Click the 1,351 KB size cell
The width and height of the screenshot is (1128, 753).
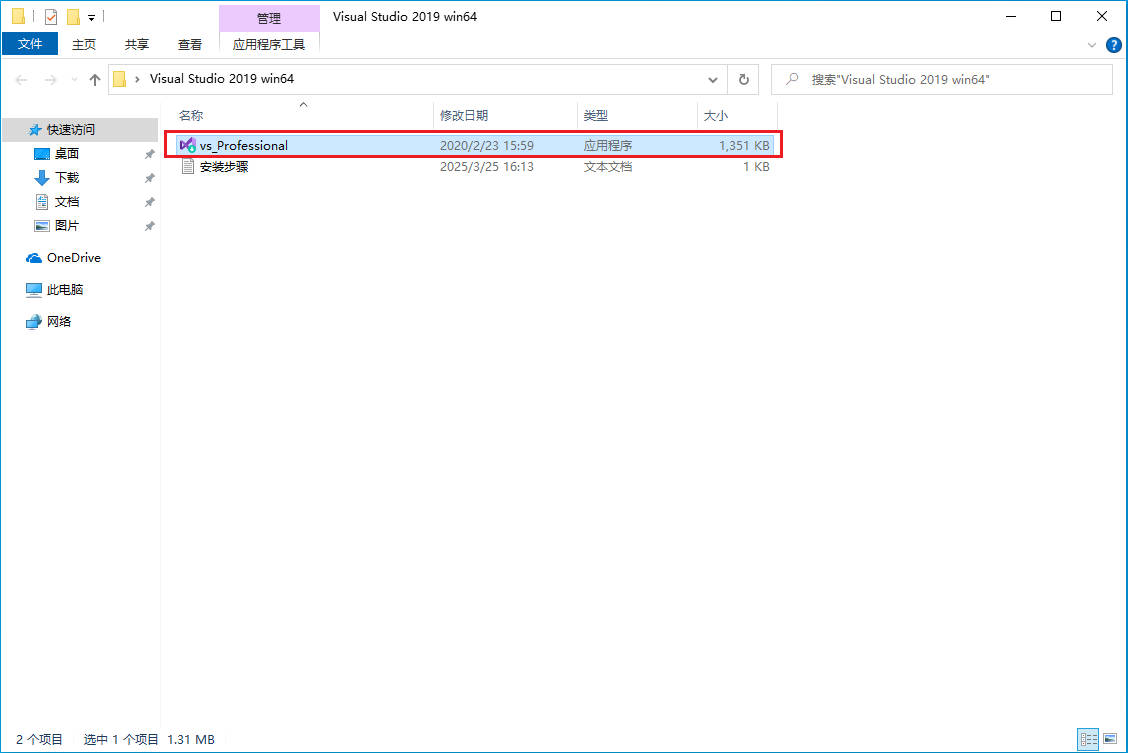point(744,145)
